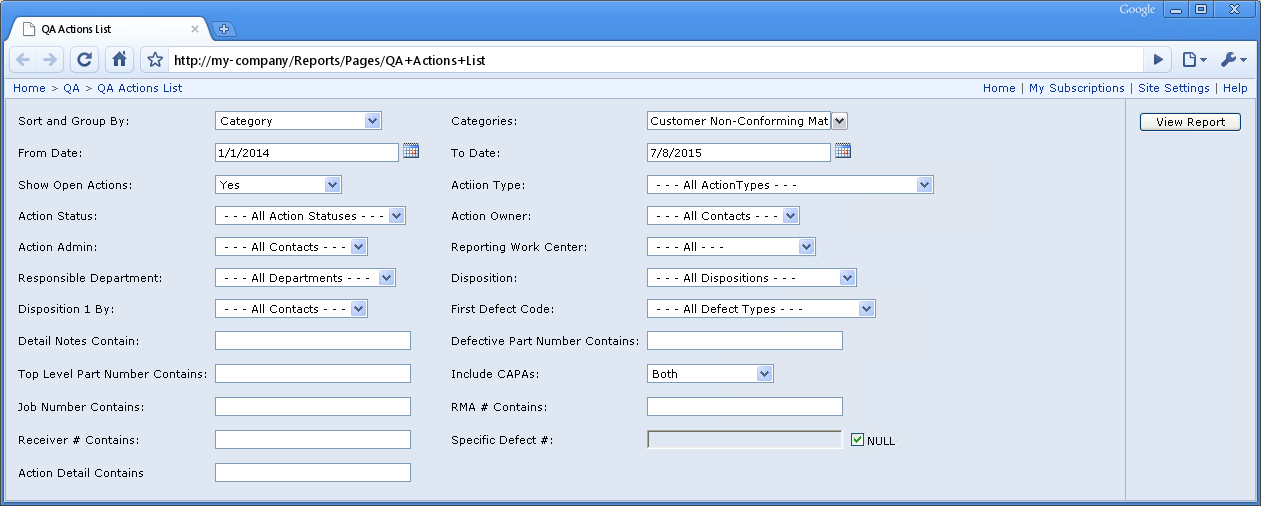
Task: Open a new browser tab
Action: pos(224,30)
